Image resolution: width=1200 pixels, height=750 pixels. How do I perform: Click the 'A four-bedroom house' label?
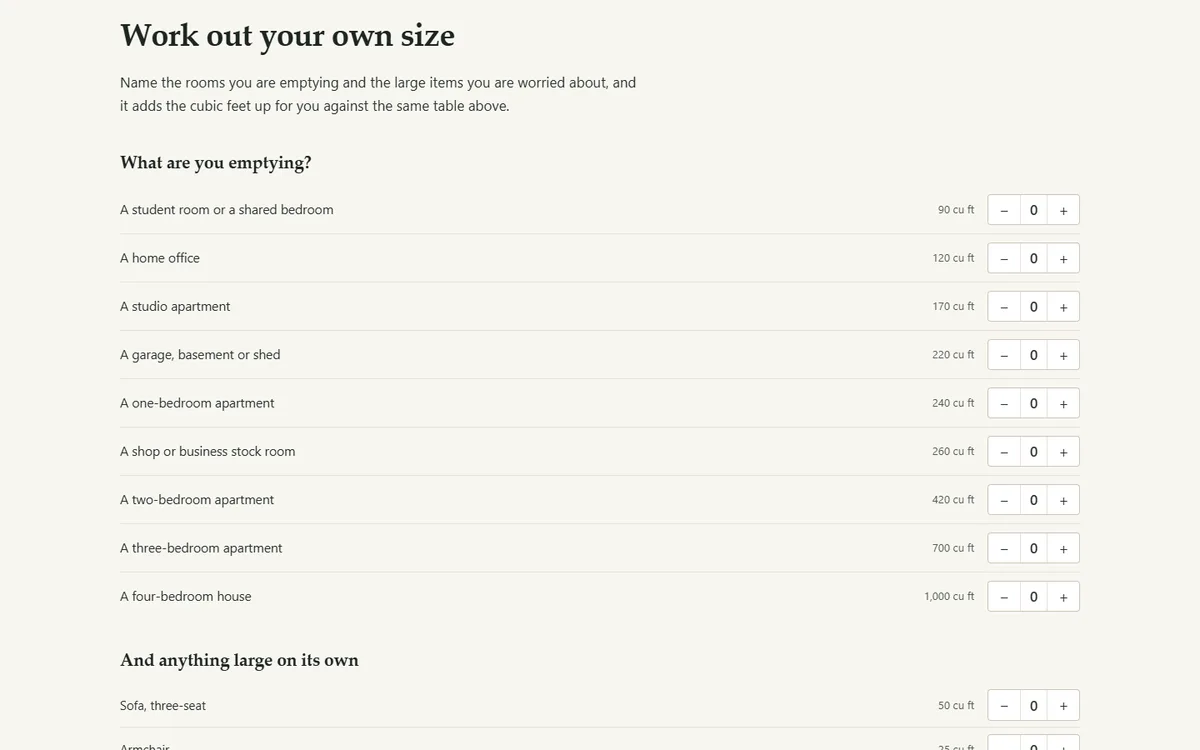pyautogui.click(x=186, y=597)
